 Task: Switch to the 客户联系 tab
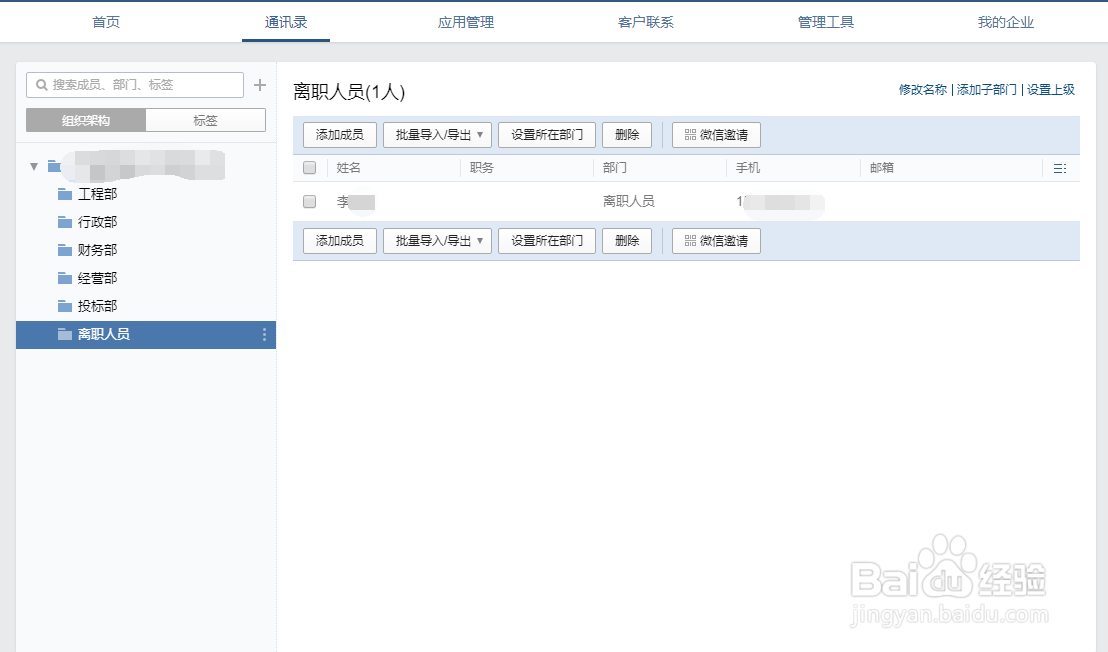tap(645, 21)
